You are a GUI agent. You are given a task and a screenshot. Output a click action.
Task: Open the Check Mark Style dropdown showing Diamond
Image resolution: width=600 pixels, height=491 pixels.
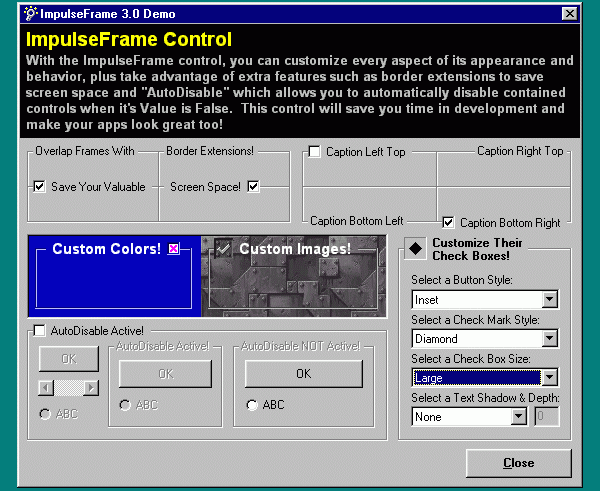[549, 338]
